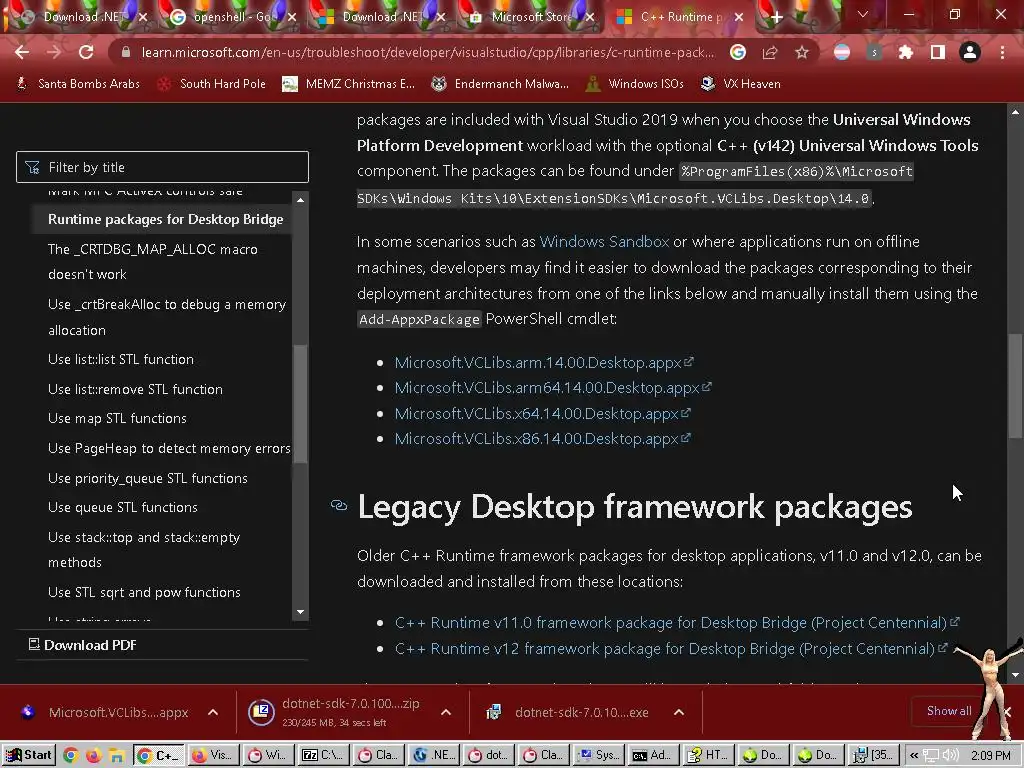This screenshot has height=768, width=1024.
Task: Copy anchor link for Legacy Desktop heading
Action: point(339,505)
